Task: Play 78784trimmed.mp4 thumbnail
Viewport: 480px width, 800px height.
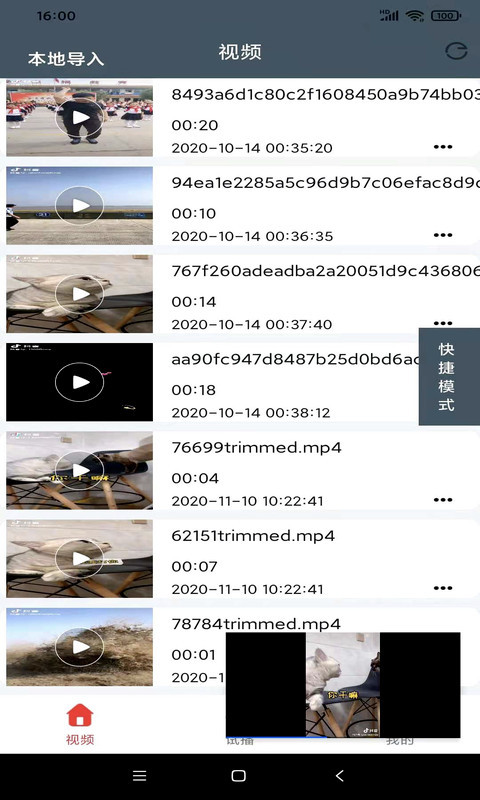Action: coord(80,647)
